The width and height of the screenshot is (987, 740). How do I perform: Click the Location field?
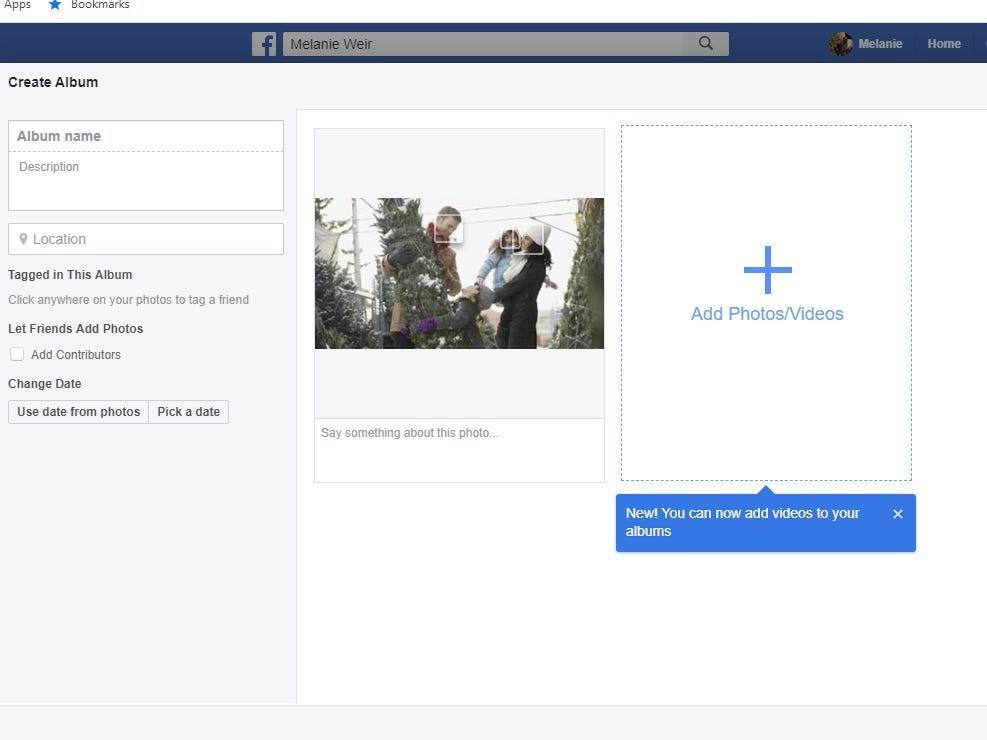tap(146, 239)
